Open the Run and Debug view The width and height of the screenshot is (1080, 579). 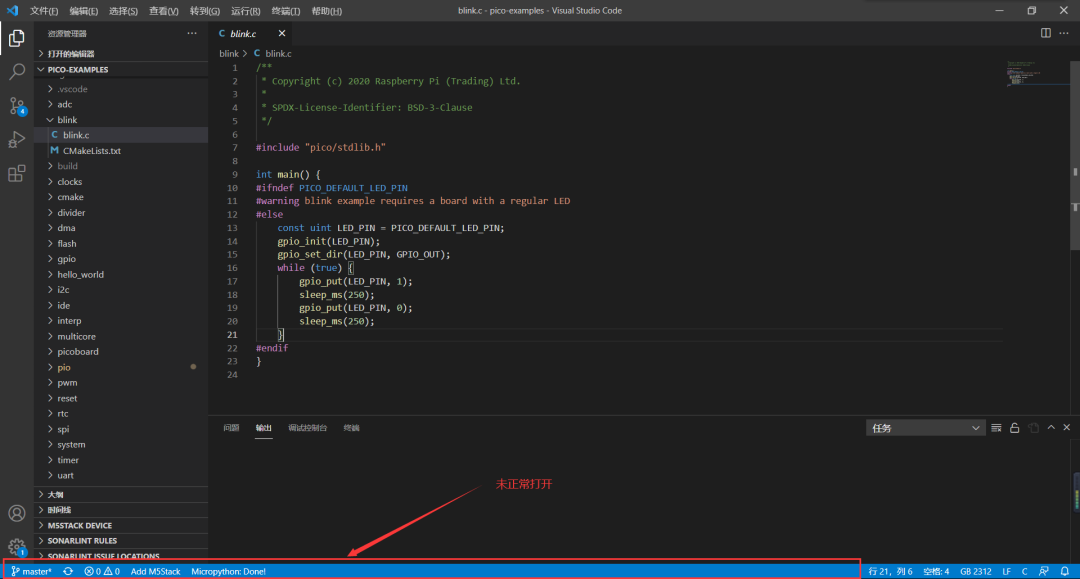coord(17,140)
